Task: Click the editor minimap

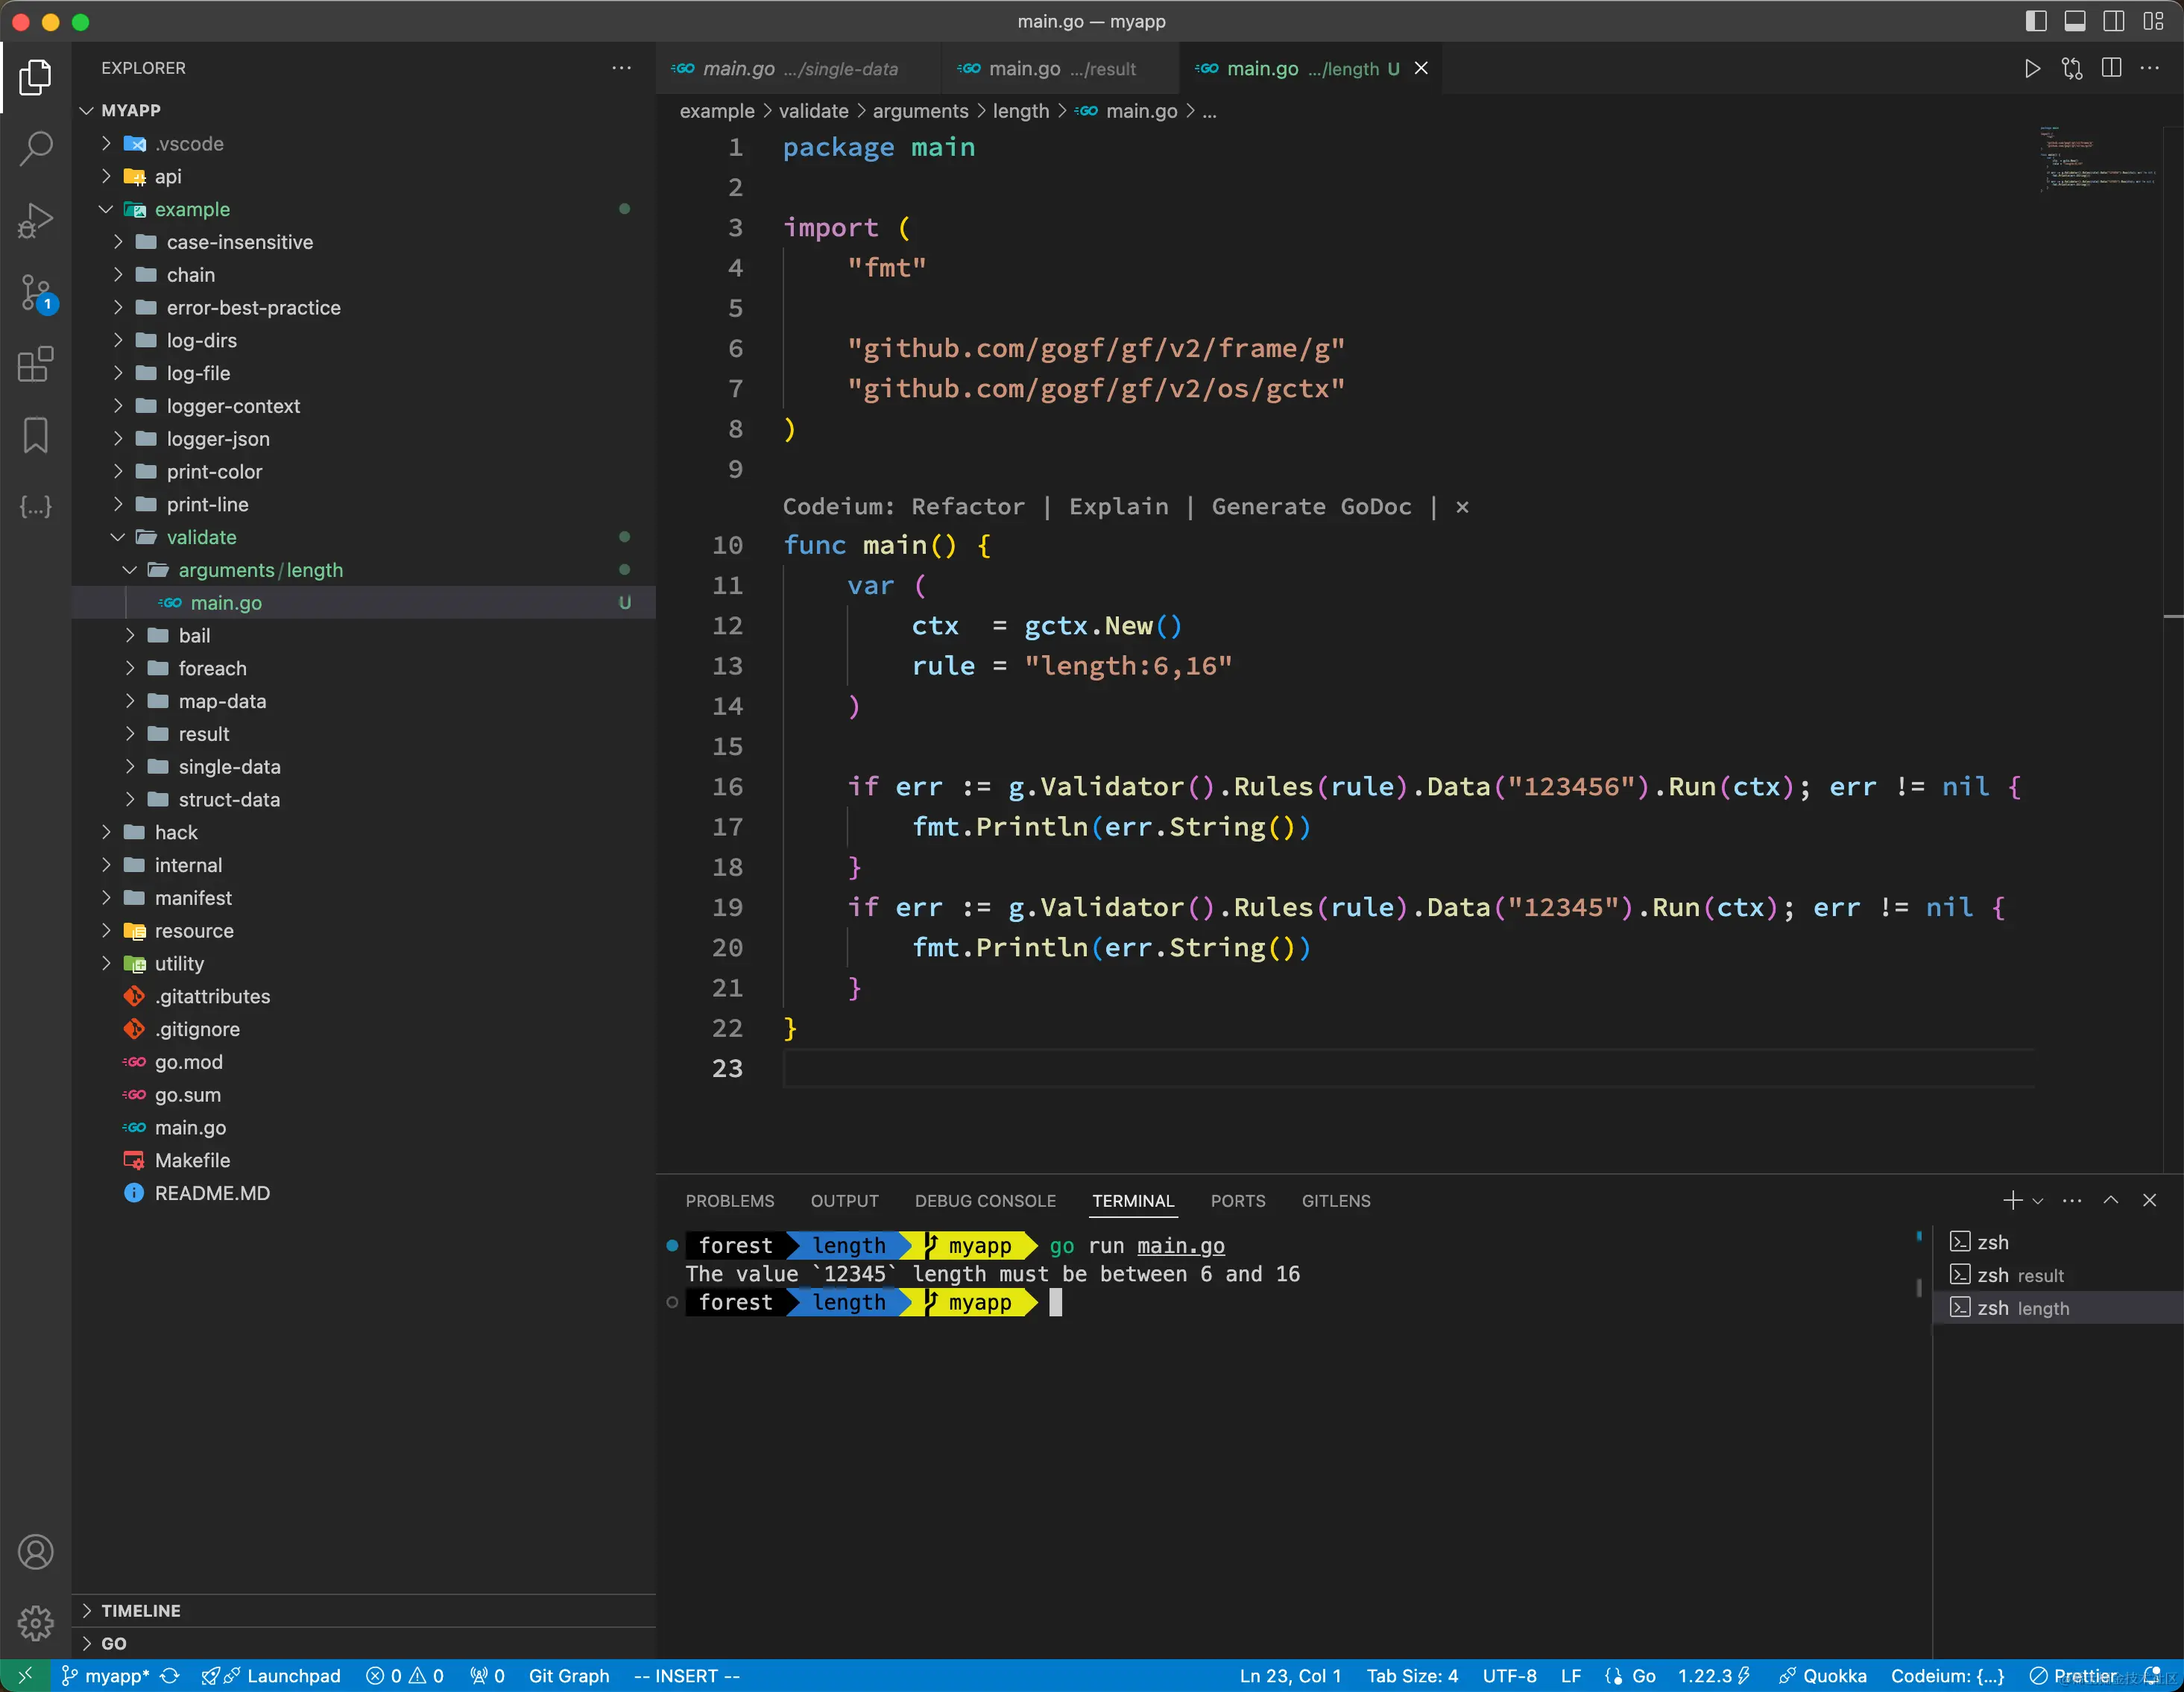Action: tap(2098, 160)
